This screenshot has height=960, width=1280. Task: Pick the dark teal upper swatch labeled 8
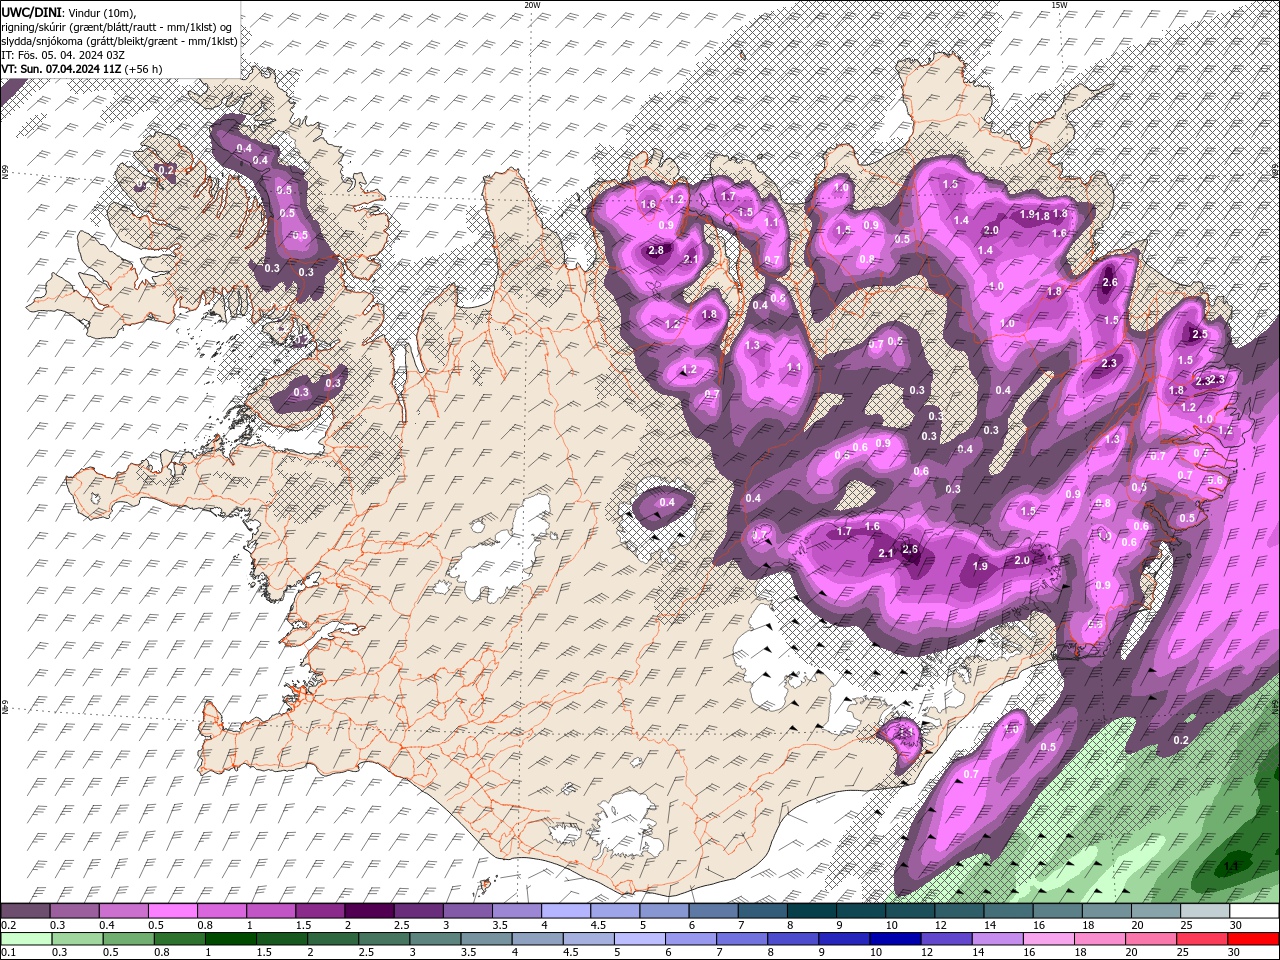coord(811,911)
